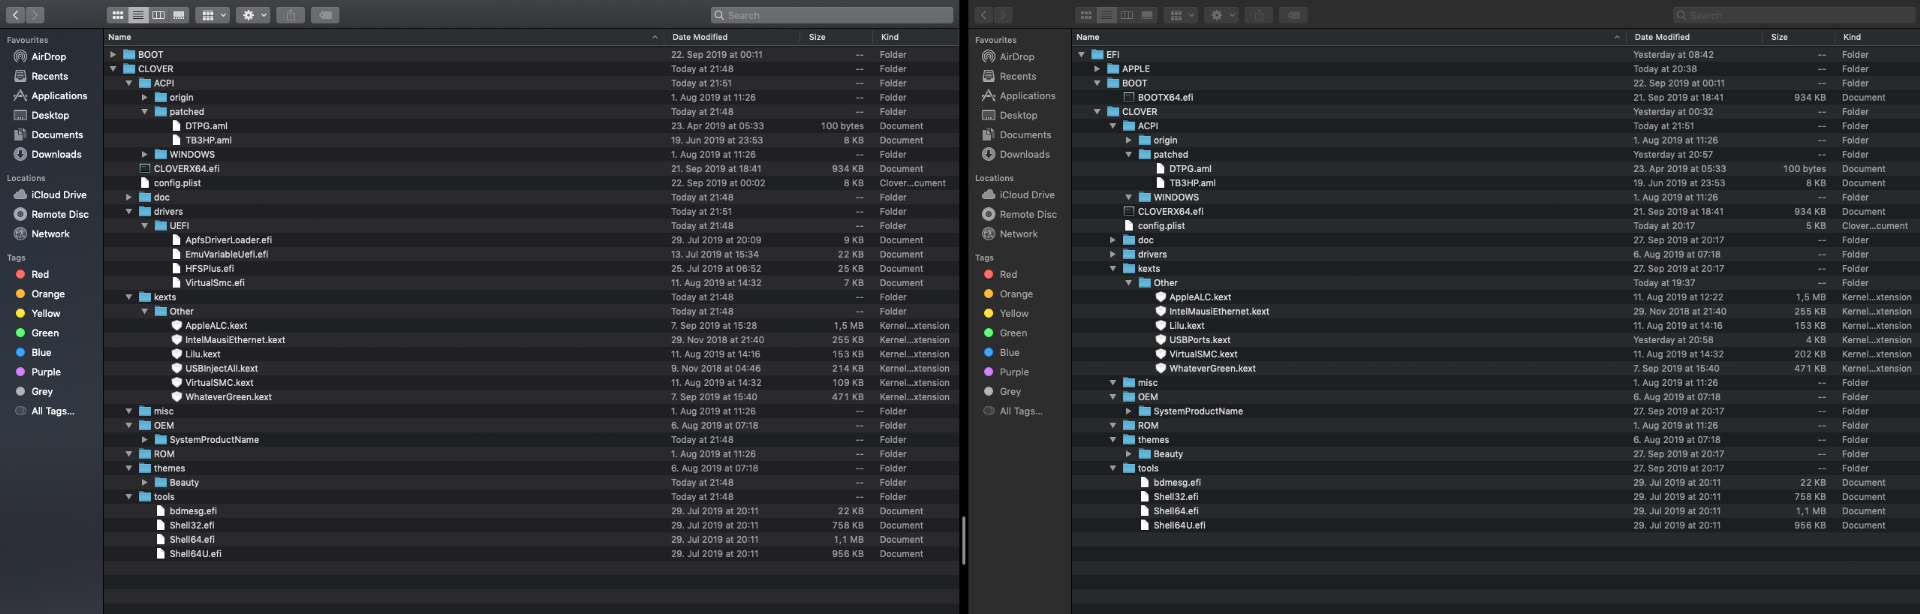Click the Search field in left window
1920x614 pixels.
click(x=832, y=15)
